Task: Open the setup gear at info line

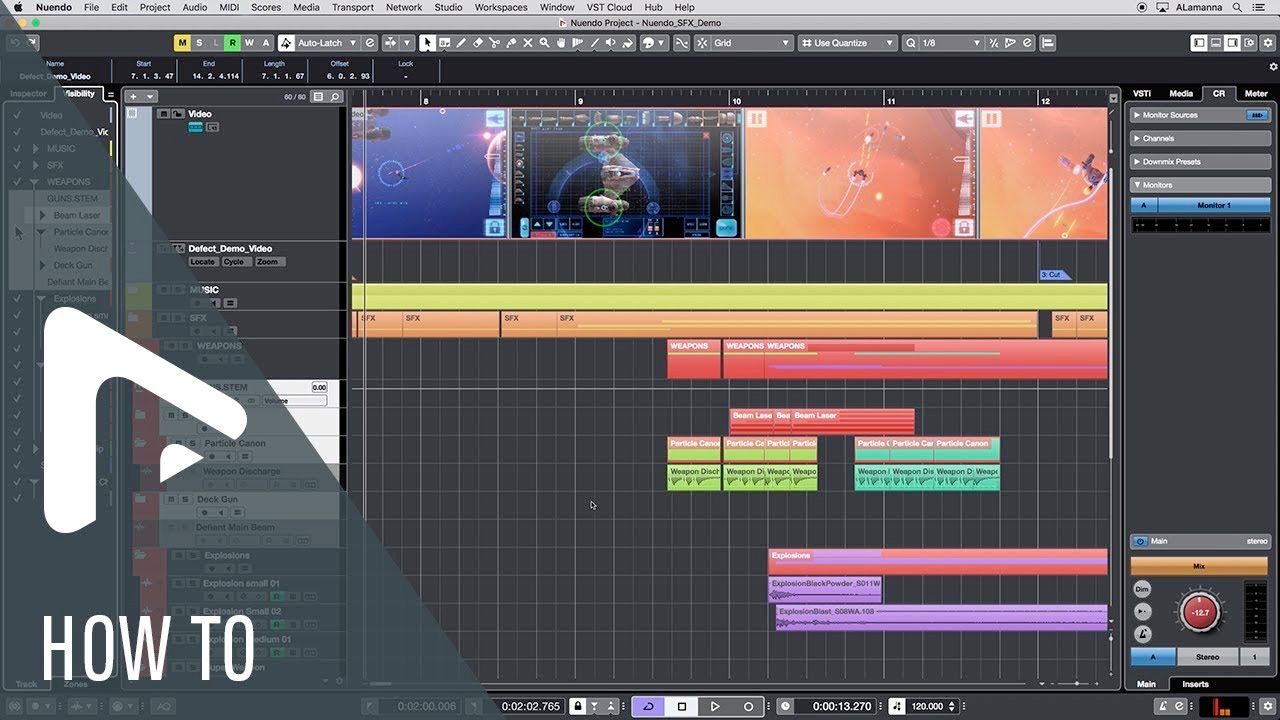Action: [1273, 67]
